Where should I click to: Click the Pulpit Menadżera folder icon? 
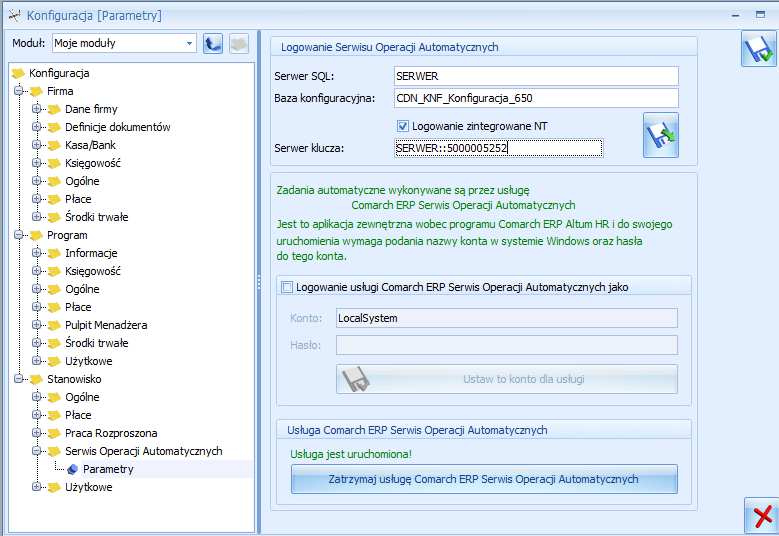pyautogui.click(x=54, y=325)
